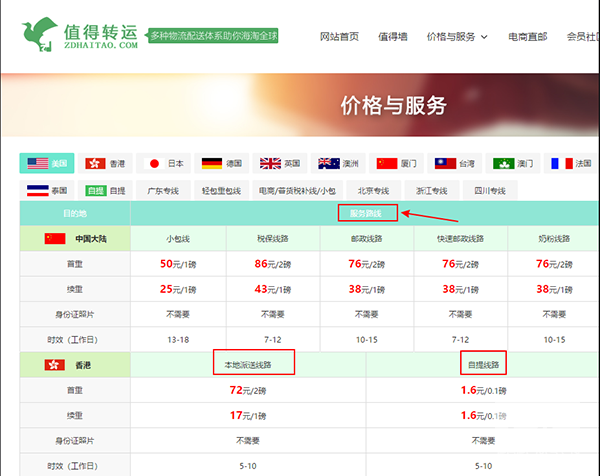Viewport: 600px width, 476px height.
Task: Select the 四川专线 tab
Action: tap(489, 189)
